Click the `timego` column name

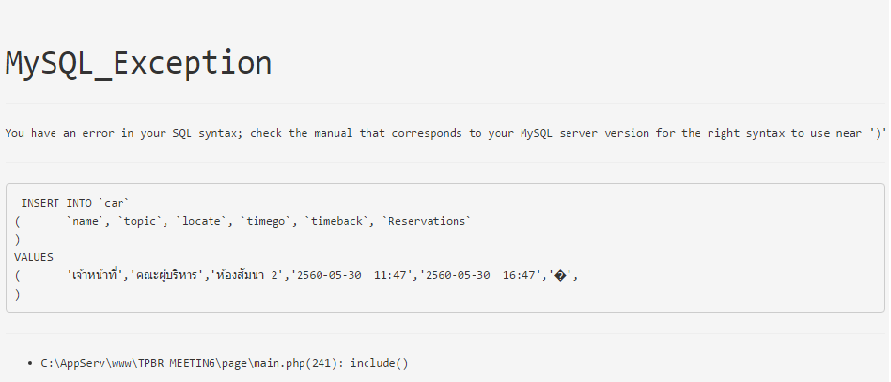tap(267, 222)
